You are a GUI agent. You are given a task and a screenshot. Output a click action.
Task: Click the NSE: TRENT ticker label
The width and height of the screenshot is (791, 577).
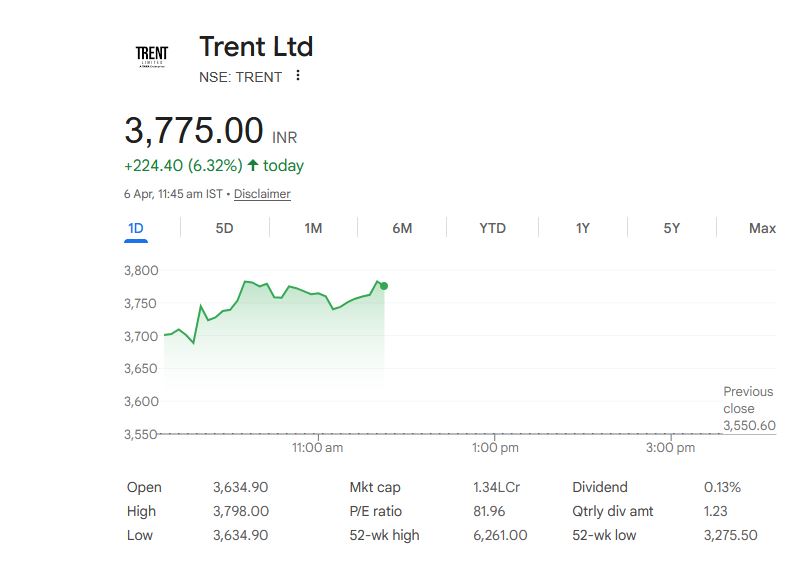[x=240, y=77]
